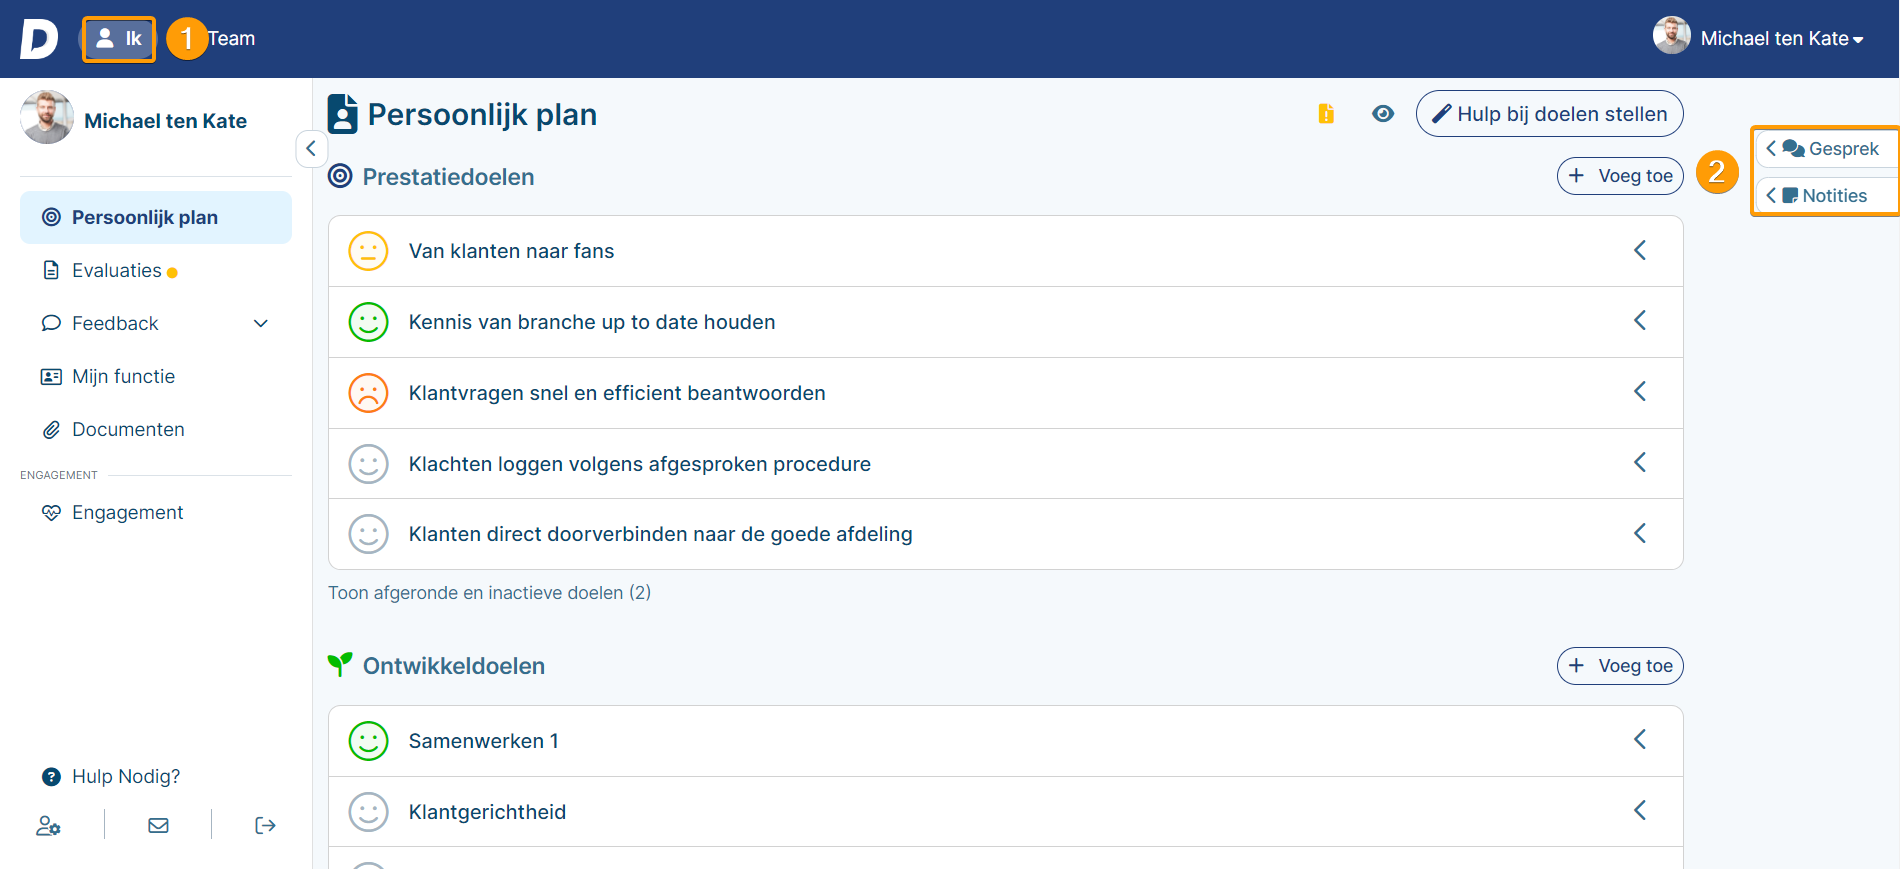Click the Persoonlijk plan page title icon
Screen dimensions: 1900x869
342,114
